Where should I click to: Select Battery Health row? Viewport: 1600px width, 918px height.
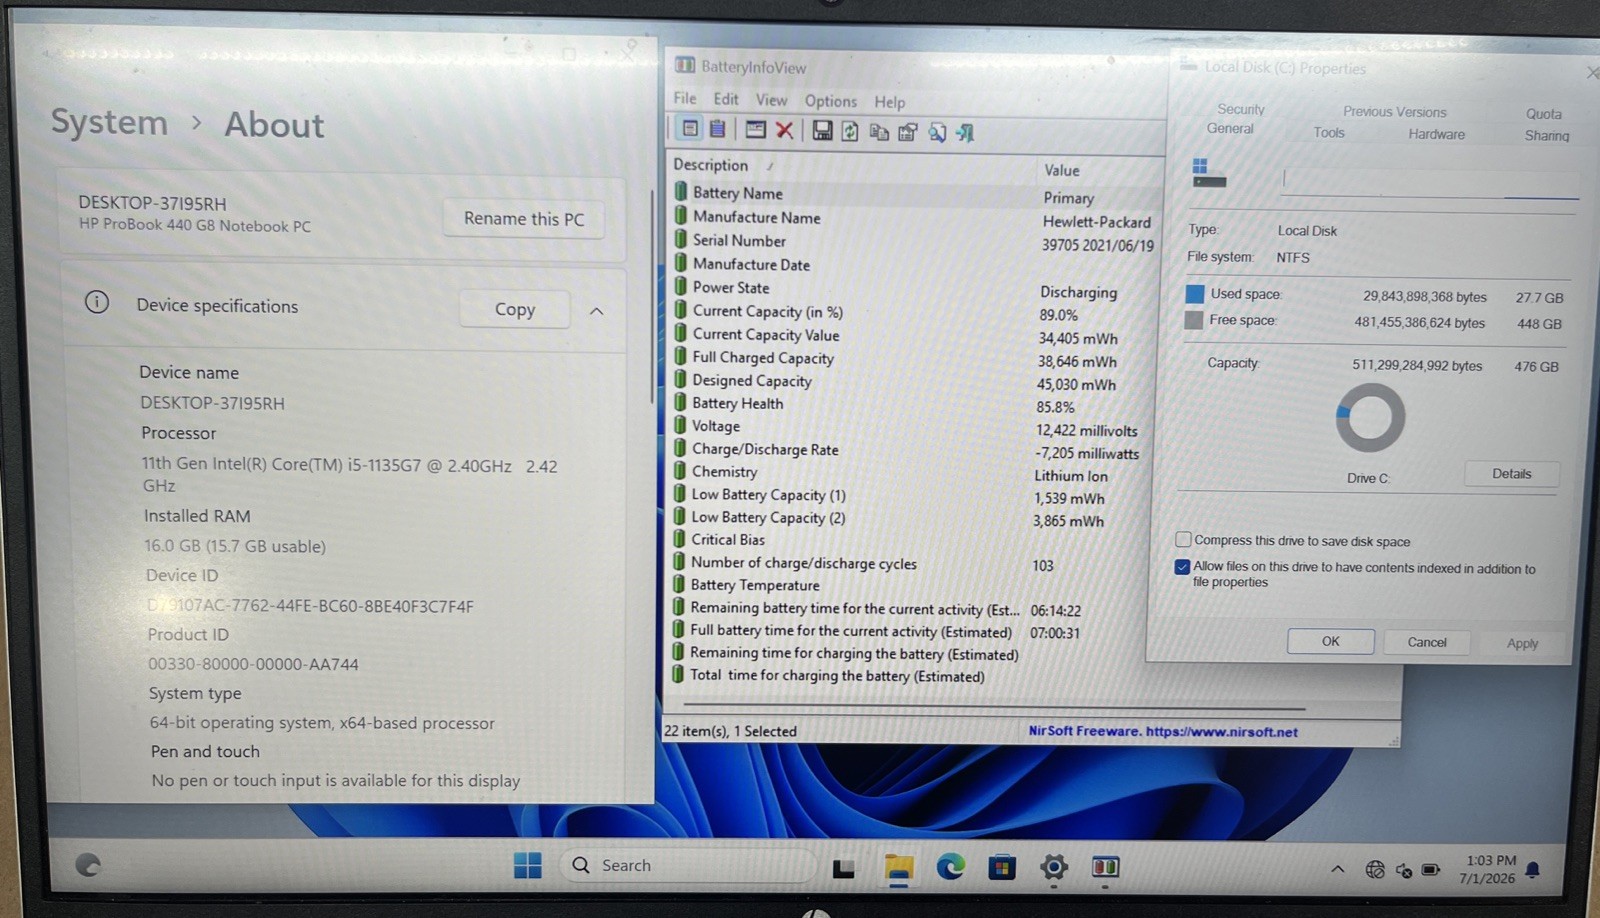tap(914, 404)
